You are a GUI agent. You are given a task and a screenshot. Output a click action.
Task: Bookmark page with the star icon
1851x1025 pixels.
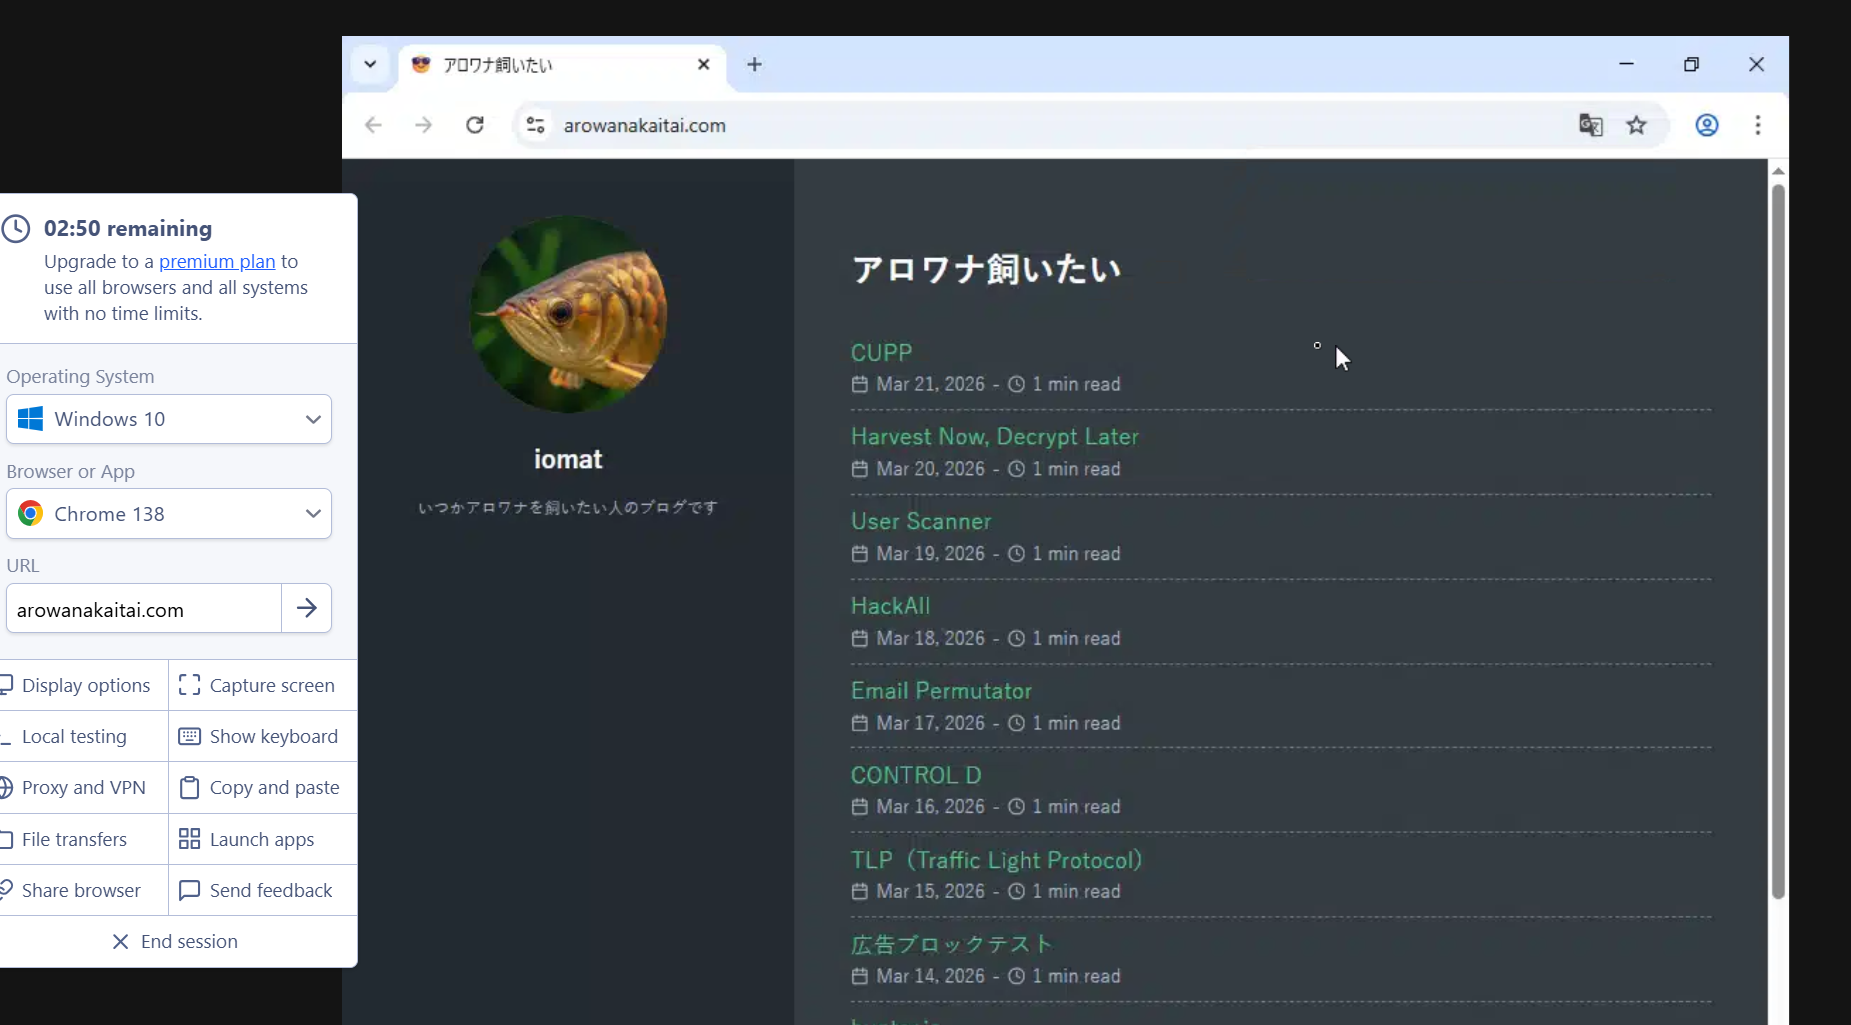coord(1636,125)
